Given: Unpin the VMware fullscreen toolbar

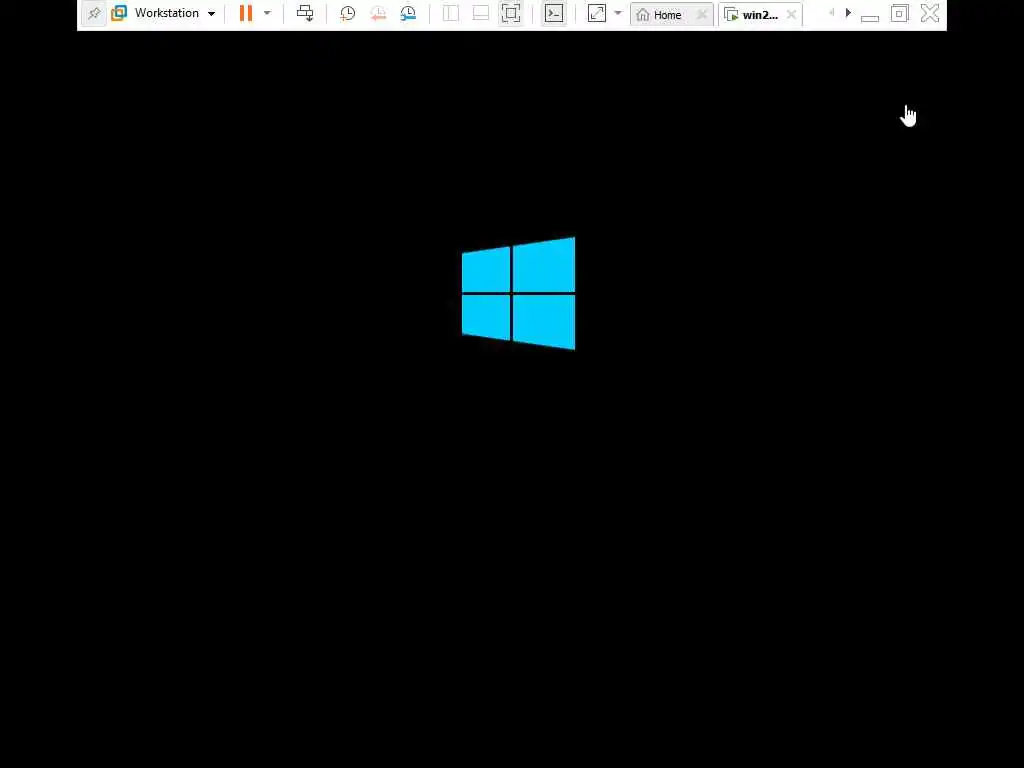Looking at the screenshot, I should pyautogui.click(x=94, y=13).
